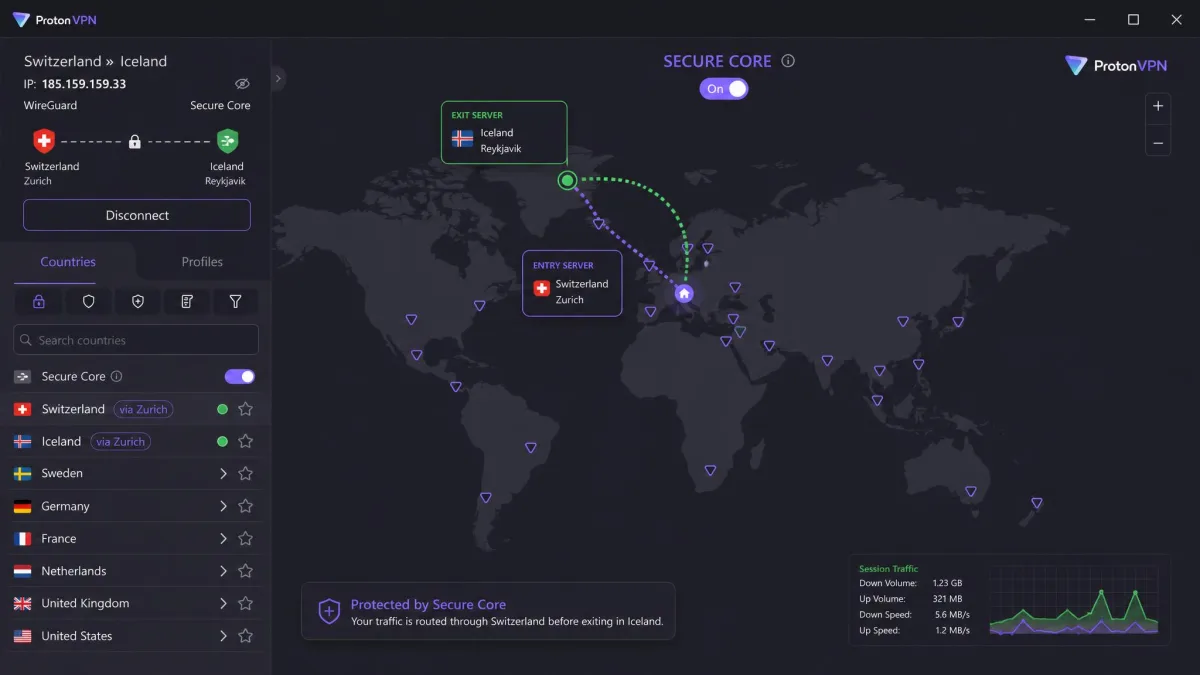Viewport: 1200px width, 675px height.
Task: Click the Brazil server marker on map
Action: tap(531, 448)
